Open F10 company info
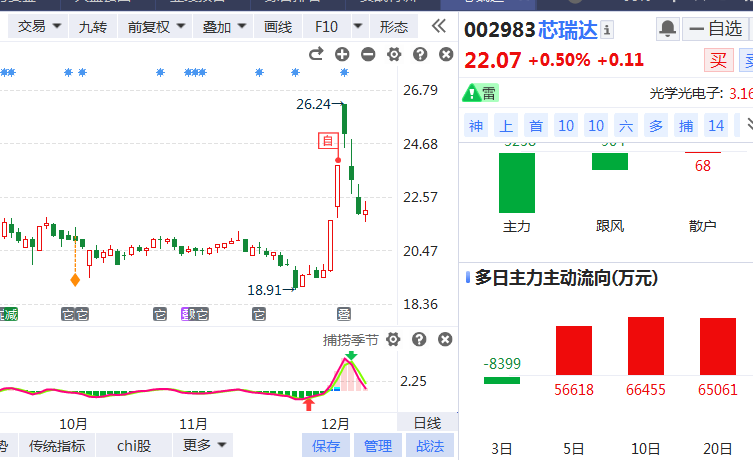The image size is (753, 460). point(327,26)
